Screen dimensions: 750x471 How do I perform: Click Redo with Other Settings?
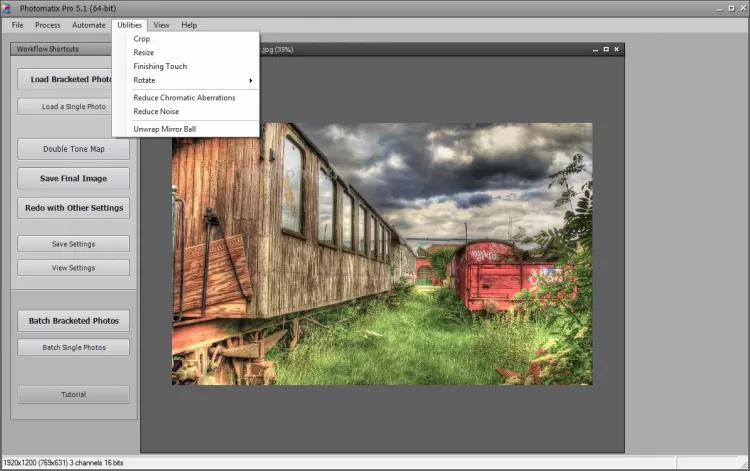(x=73, y=208)
